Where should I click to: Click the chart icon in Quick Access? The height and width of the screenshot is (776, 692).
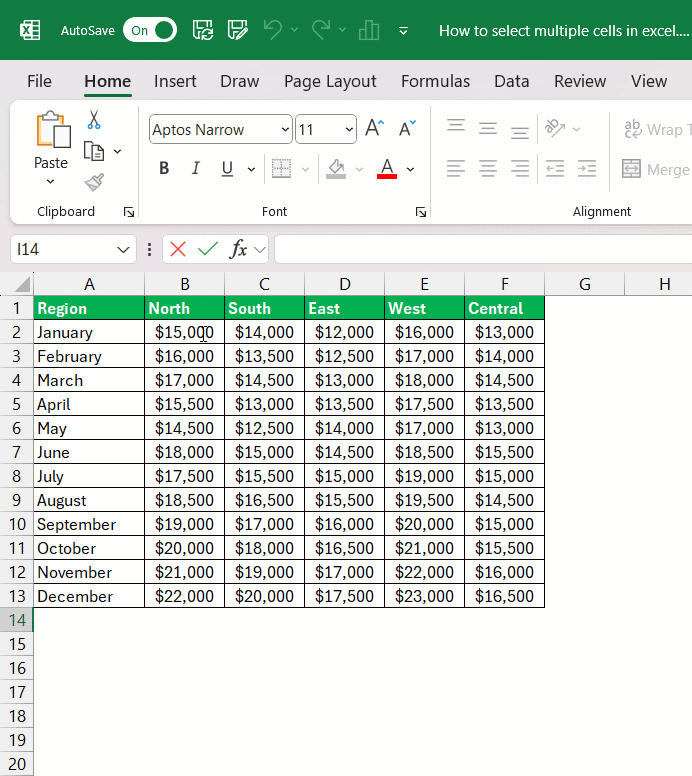point(369,30)
